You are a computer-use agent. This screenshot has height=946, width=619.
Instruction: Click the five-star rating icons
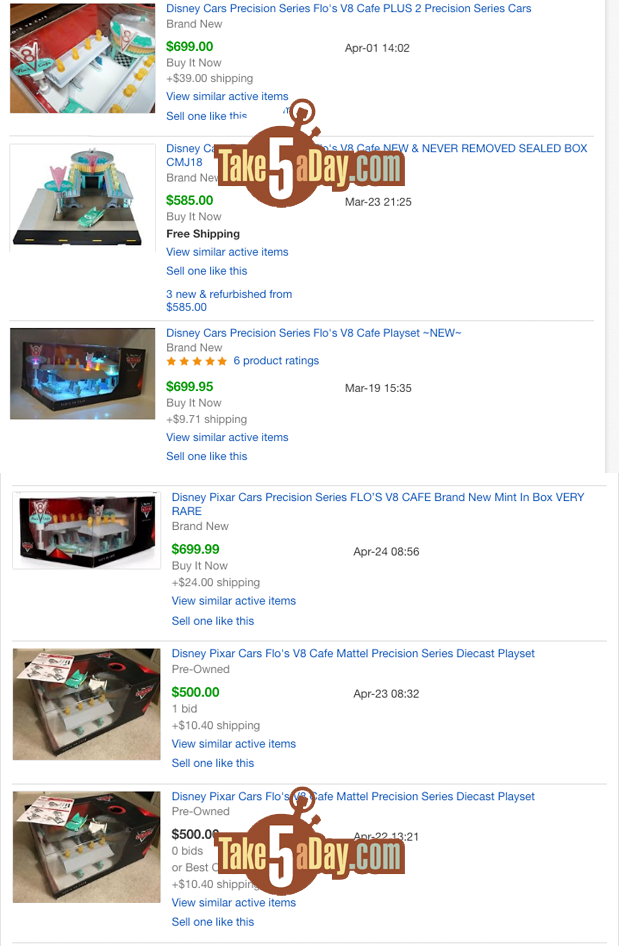(197, 361)
